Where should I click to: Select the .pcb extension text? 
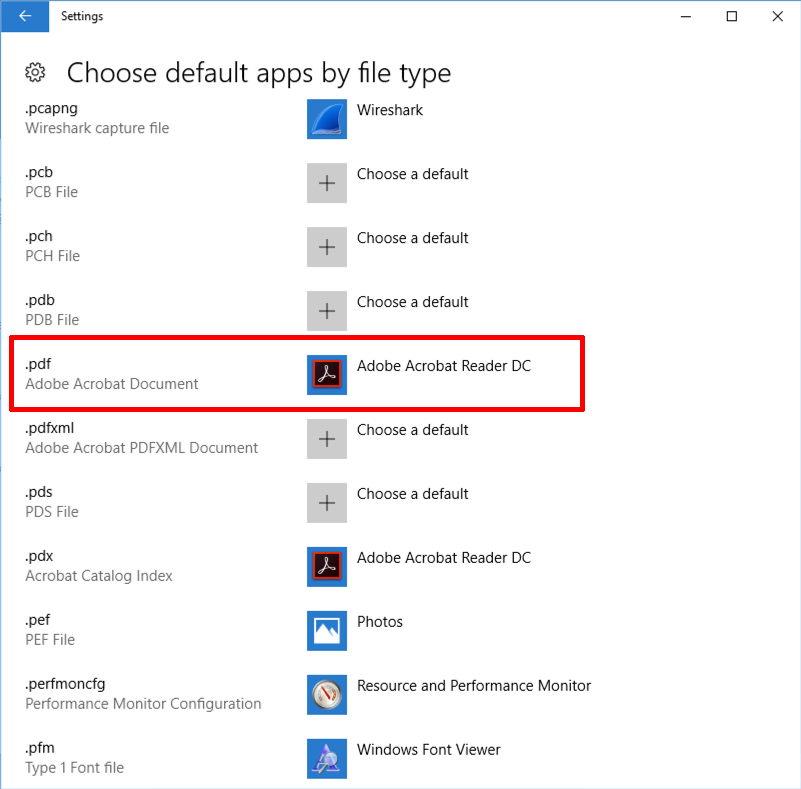[x=39, y=172]
